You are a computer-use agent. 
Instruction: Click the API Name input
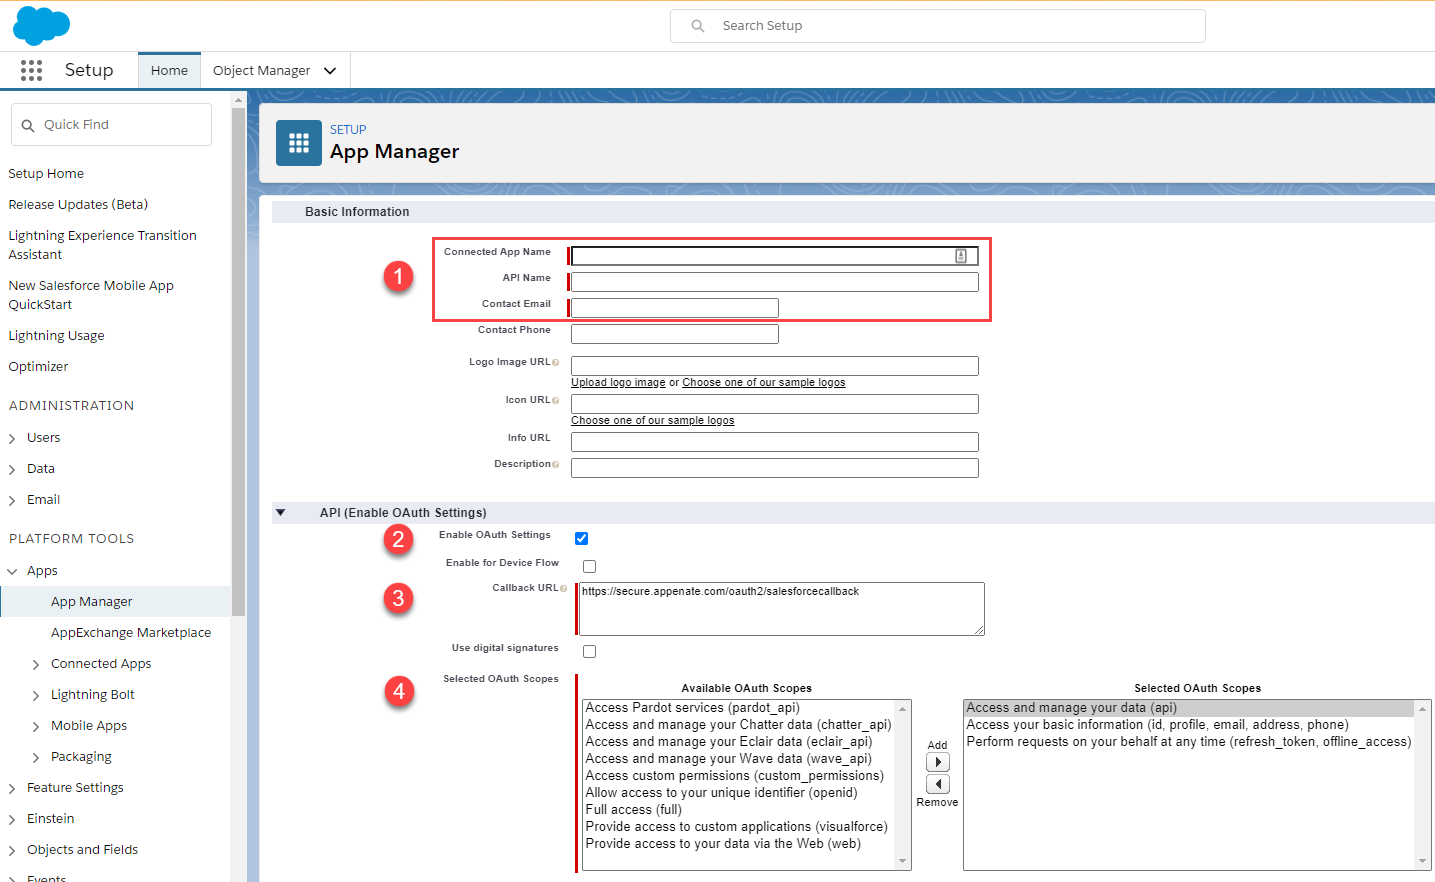click(774, 282)
